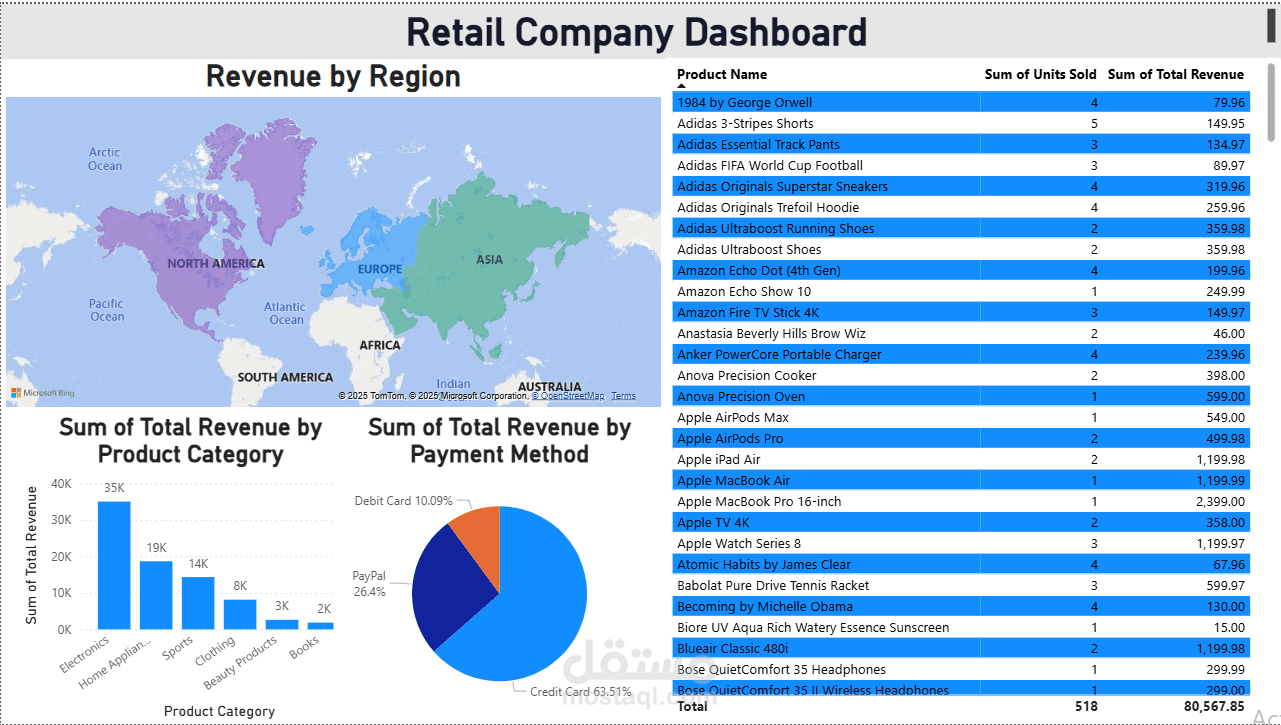The image size is (1281, 725).
Task: Sort by the Sum of Total Revenue header
Action: point(1176,74)
